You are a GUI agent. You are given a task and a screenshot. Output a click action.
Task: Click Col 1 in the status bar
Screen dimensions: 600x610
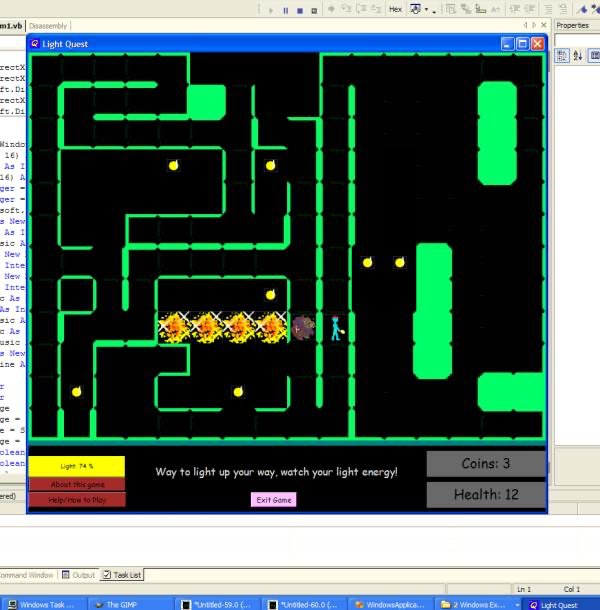click(572, 589)
